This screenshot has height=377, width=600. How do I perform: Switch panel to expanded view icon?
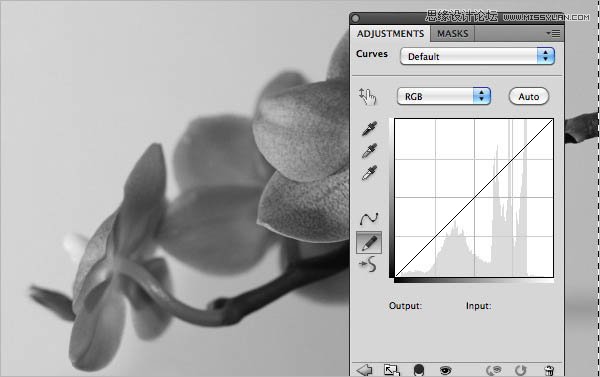pos(392,370)
